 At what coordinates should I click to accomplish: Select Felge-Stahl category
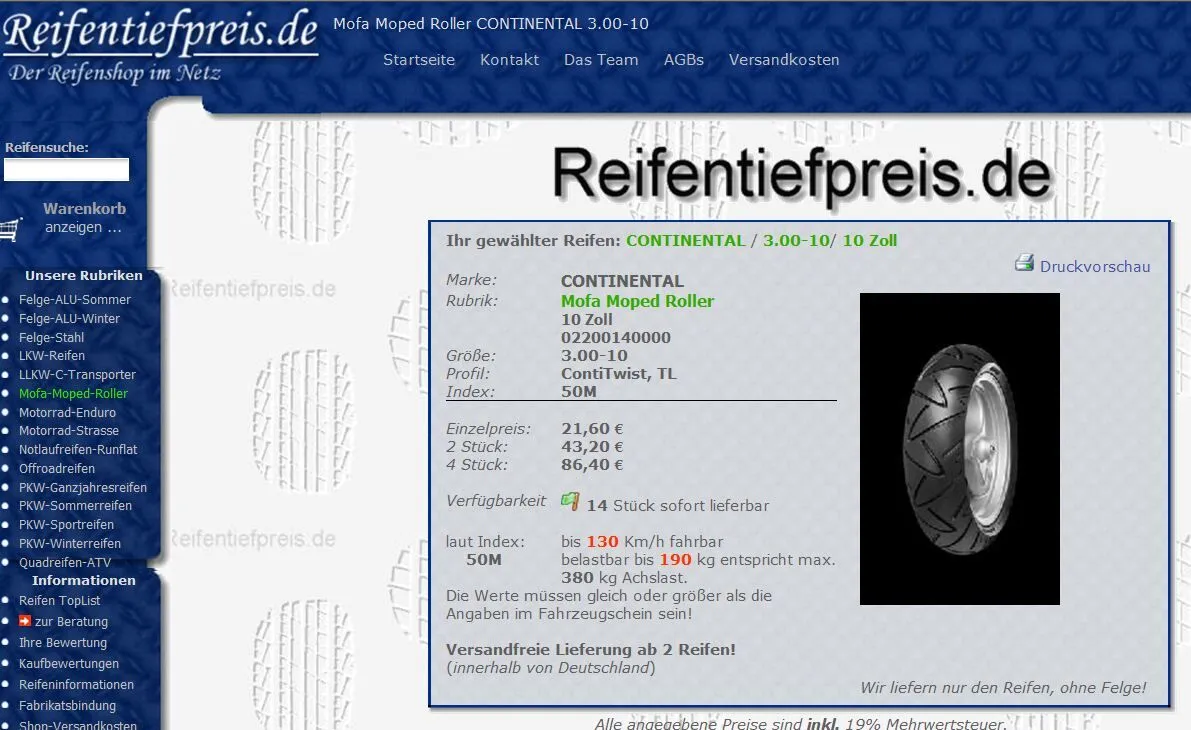51,337
